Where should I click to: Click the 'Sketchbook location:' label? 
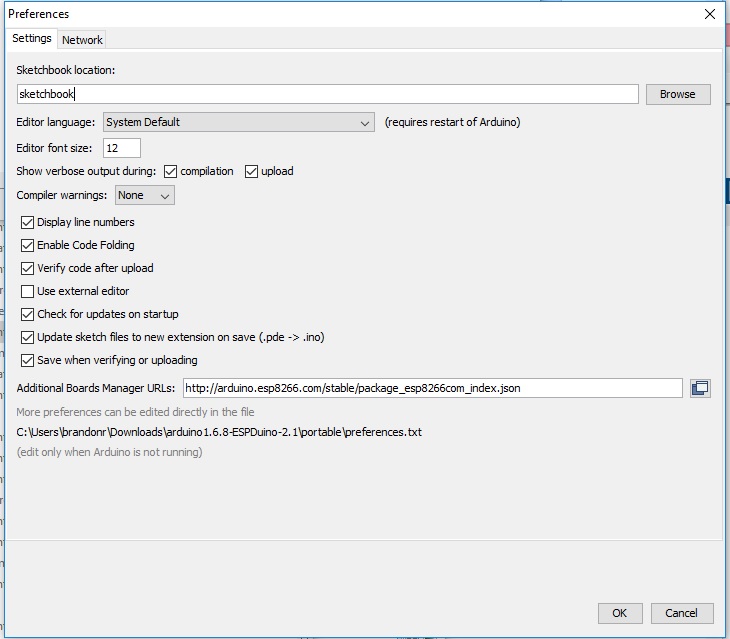(66, 70)
